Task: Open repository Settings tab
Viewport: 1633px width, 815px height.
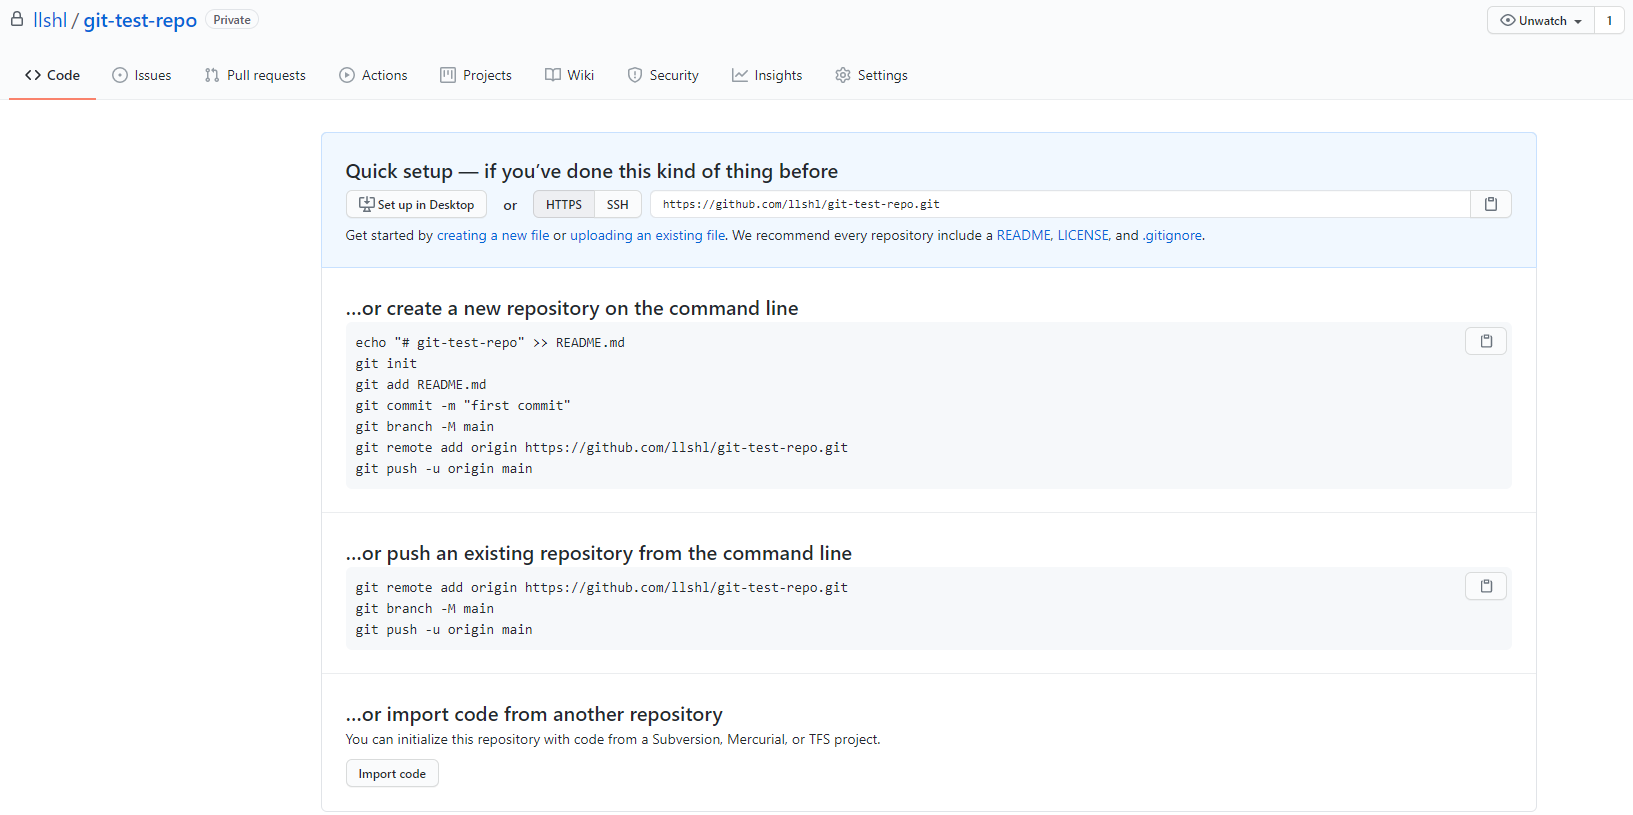Action: [x=871, y=75]
